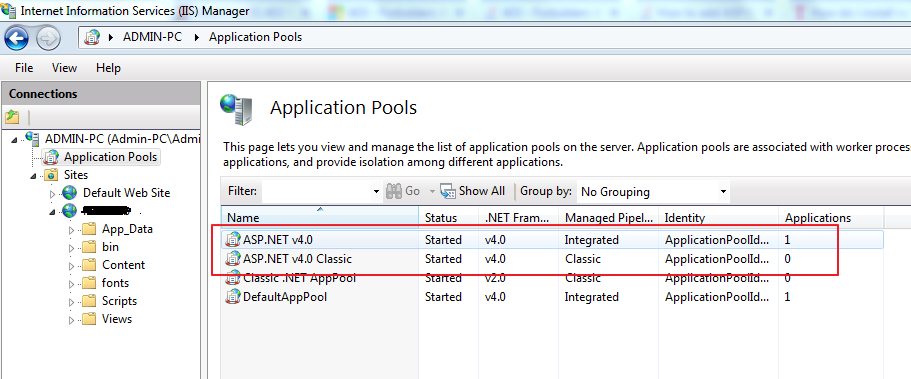Sort by the Applications column header
The width and height of the screenshot is (911, 379).
[831, 218]
